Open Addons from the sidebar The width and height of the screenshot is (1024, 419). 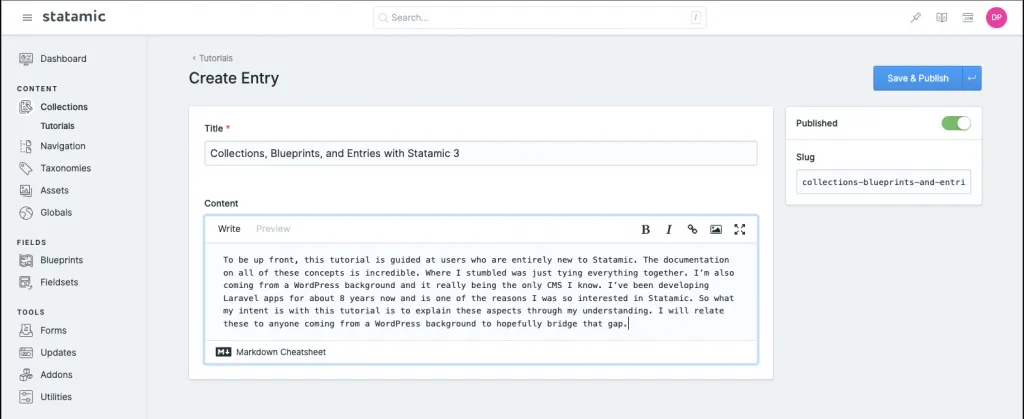tap(56, 375)
